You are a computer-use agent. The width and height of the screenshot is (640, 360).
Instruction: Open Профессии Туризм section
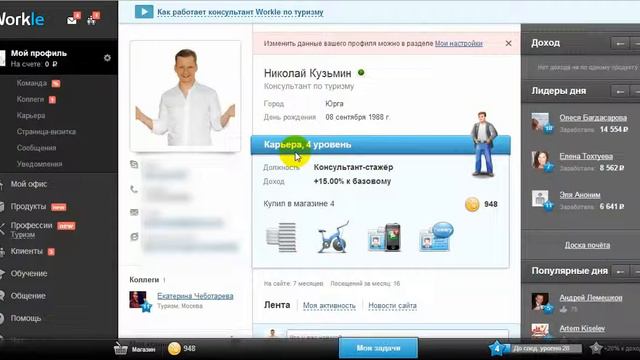pyautogui.click(x=31, y=230)
